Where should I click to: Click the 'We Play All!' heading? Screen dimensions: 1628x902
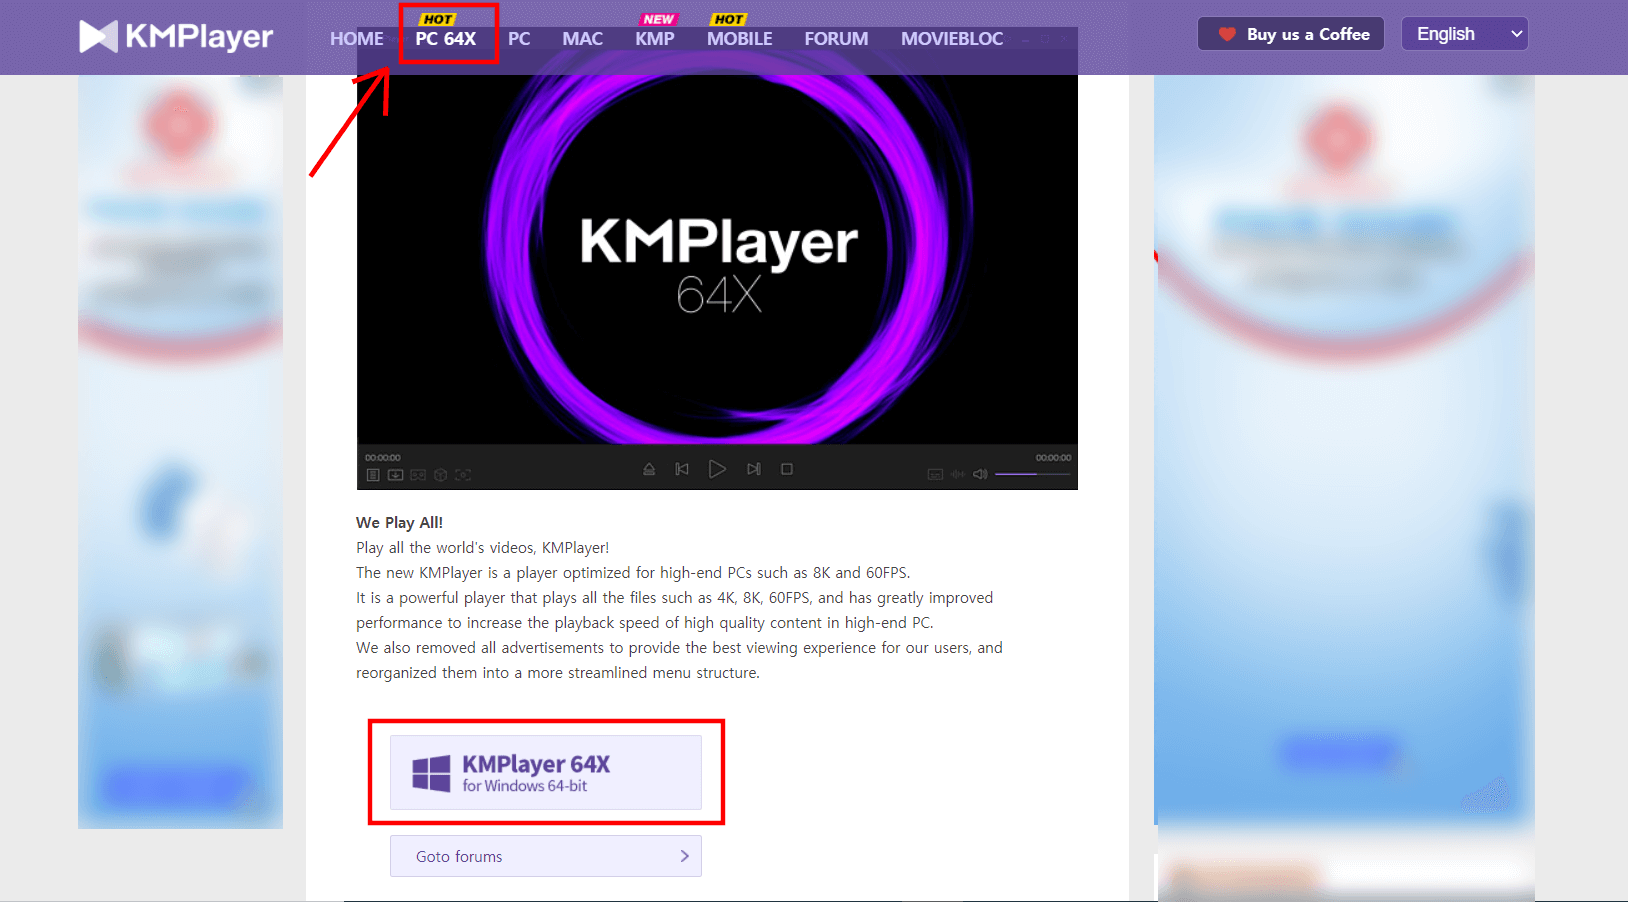pyautogui.click(x=399, y=522)
